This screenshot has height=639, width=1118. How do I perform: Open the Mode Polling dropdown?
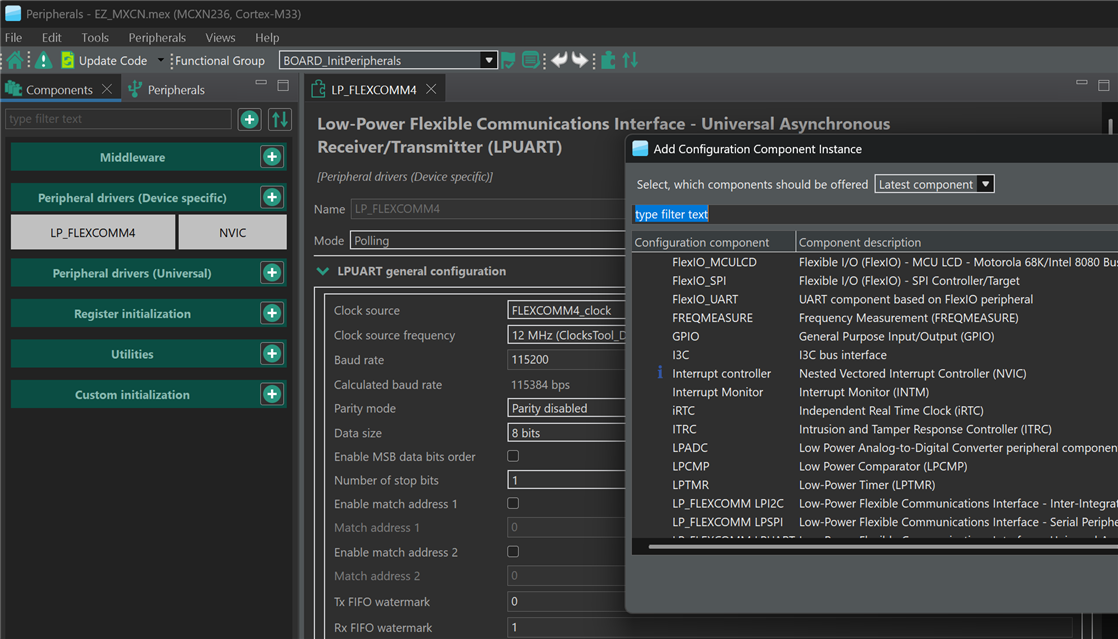[488, 240]
